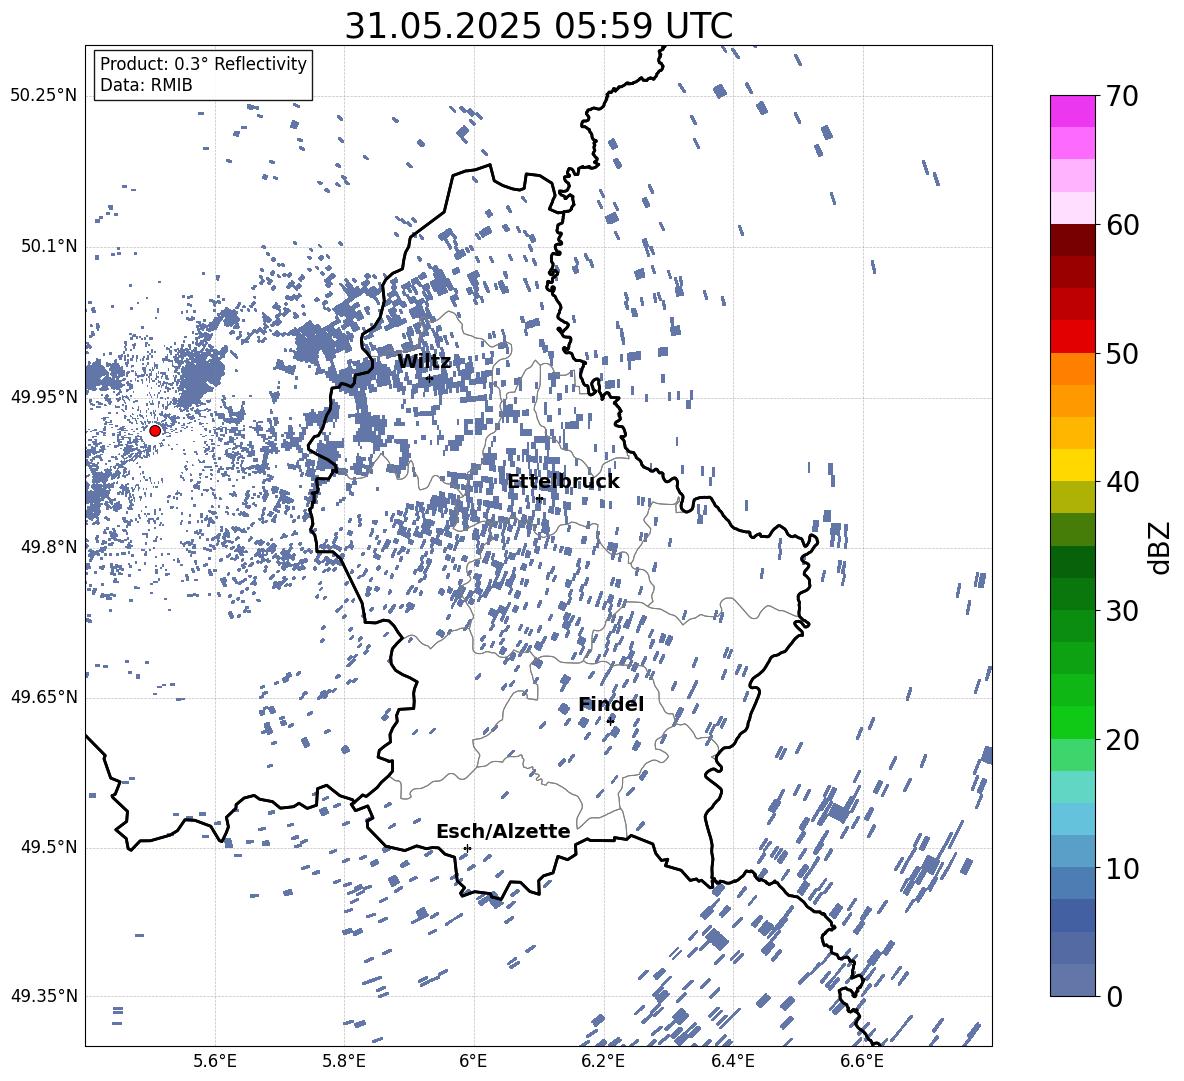Screen dimensions: 1184x1081
Task: Click the colorbar 40 tick label
Action: pos(1122,482)
